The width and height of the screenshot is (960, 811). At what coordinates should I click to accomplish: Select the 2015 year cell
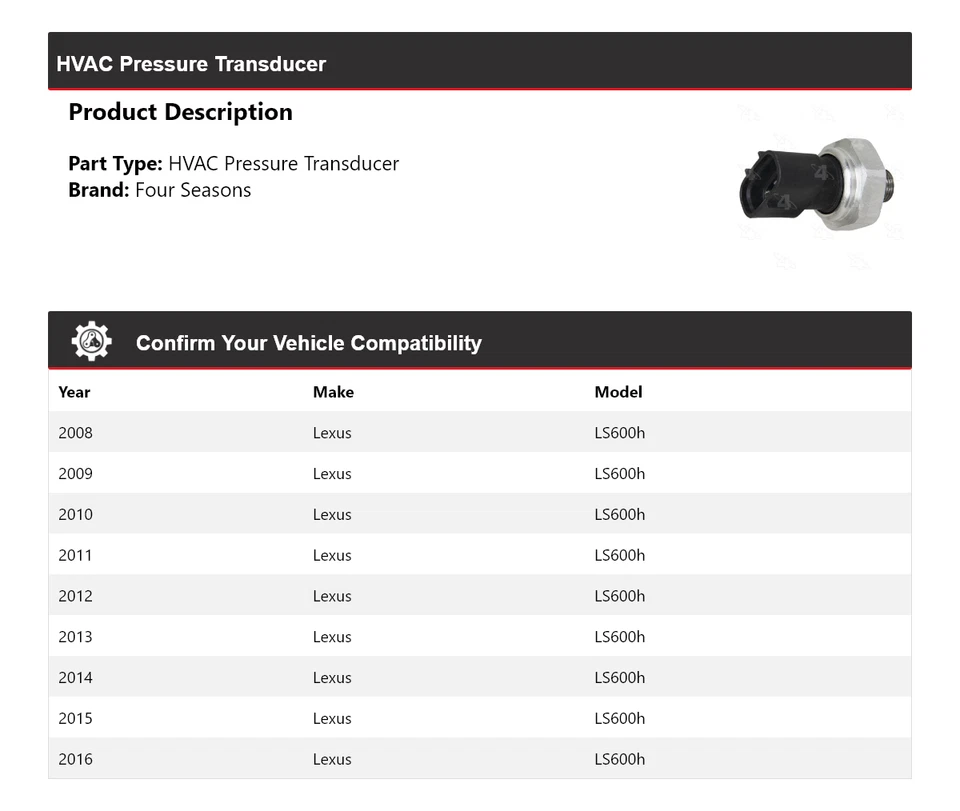point(76,718)
